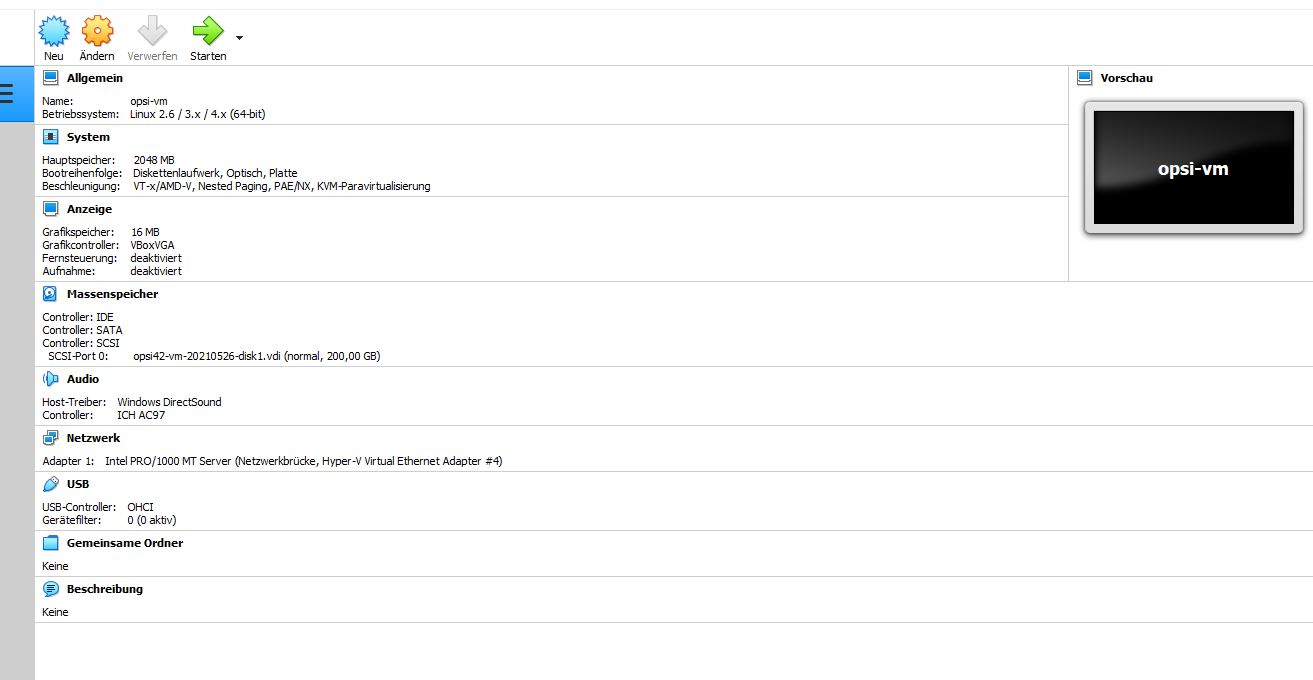Viewport: 1313px width, 680px height.
Task: Open the Starten dropdown arrow
Action: (239, 39)
